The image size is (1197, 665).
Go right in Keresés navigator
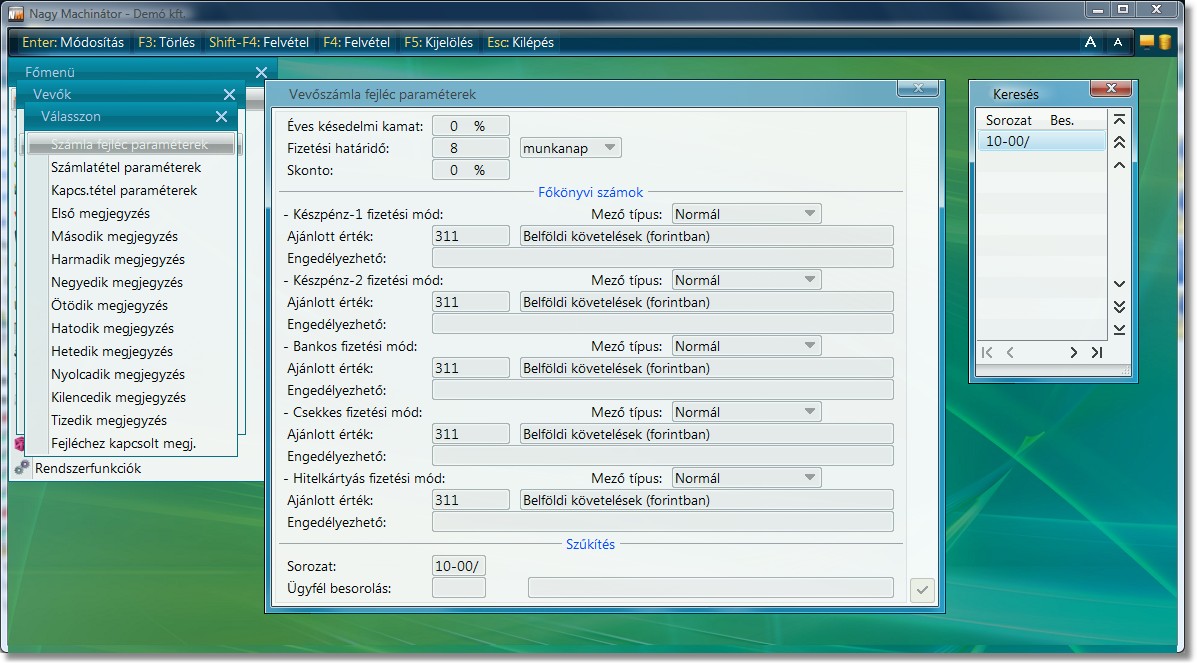1073,352
